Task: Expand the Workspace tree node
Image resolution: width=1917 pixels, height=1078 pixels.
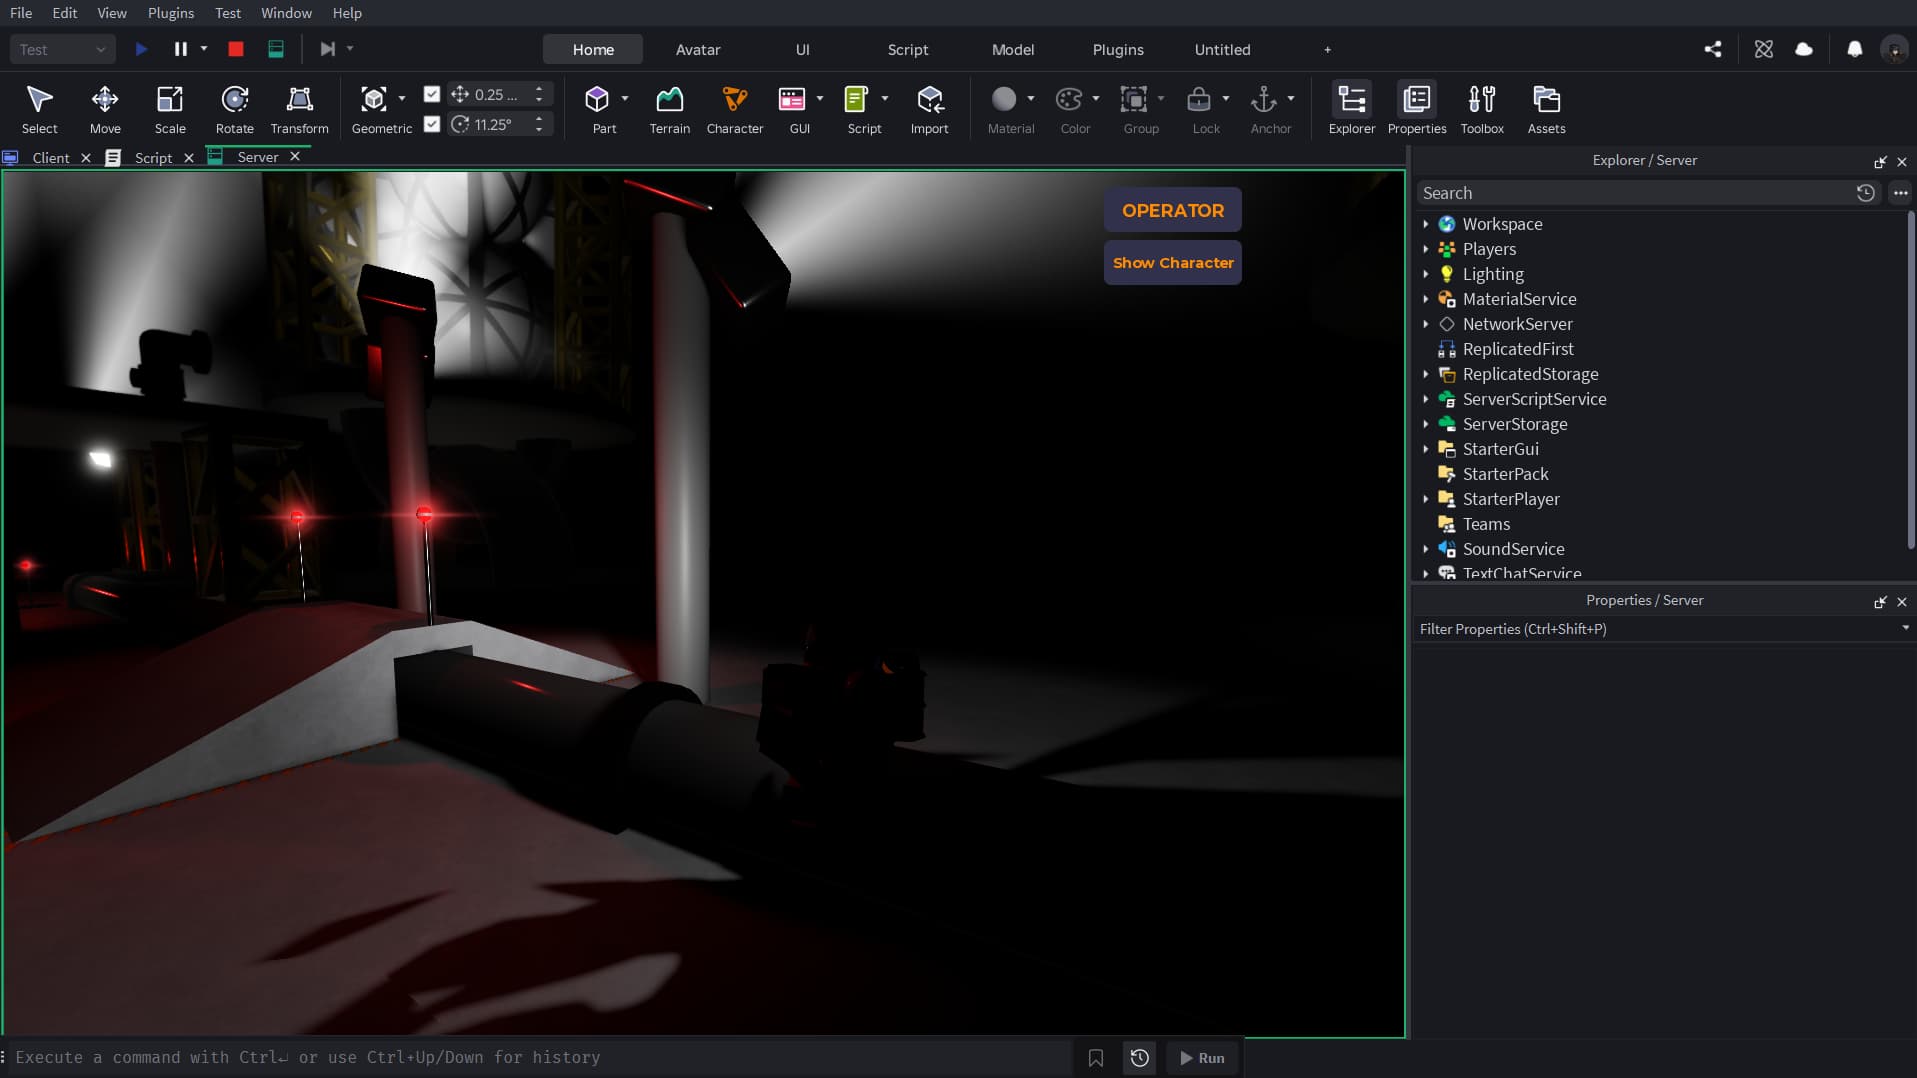Action: pyautogui.click(x=1426, y=224)
